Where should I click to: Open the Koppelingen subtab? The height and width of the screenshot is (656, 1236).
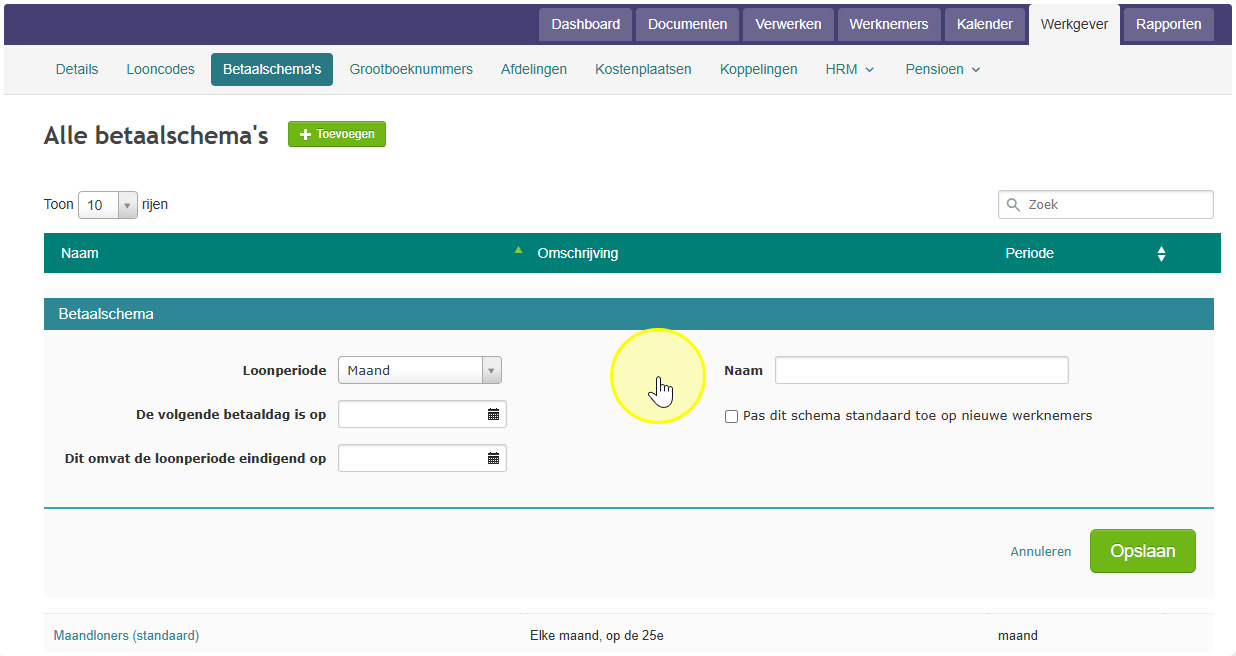759,69
